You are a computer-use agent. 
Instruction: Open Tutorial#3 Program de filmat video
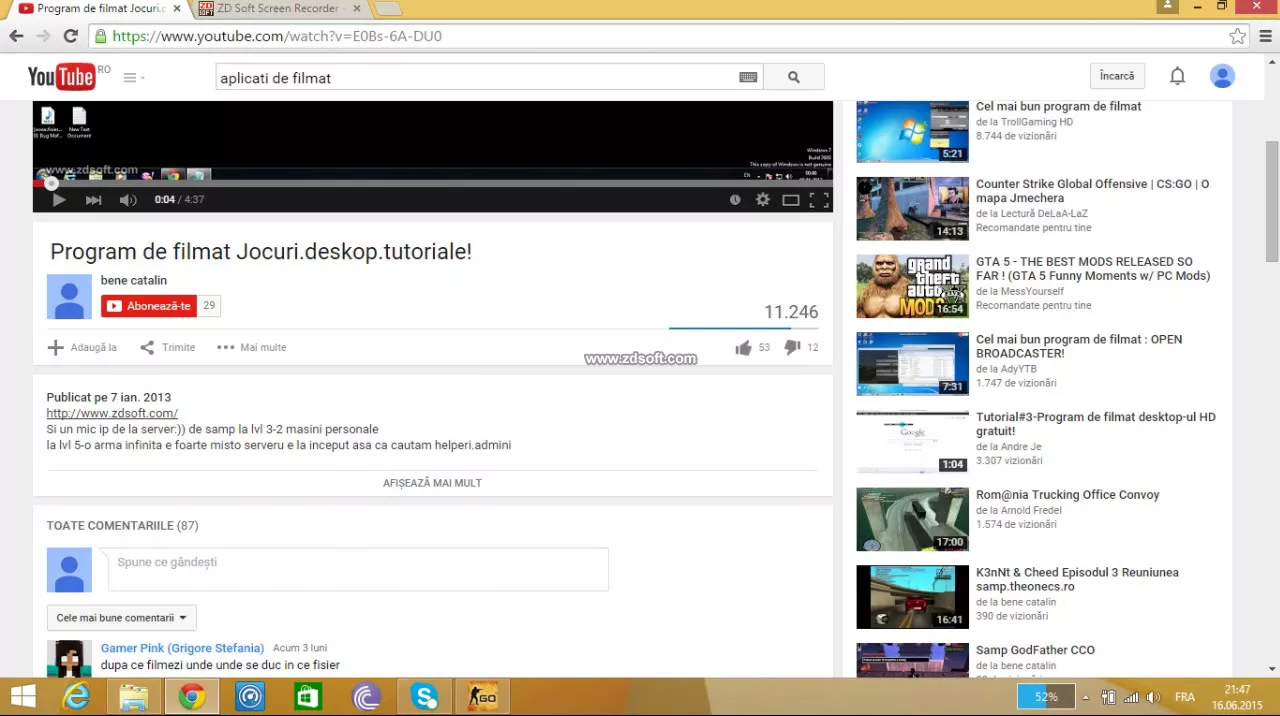[1095, 424]
